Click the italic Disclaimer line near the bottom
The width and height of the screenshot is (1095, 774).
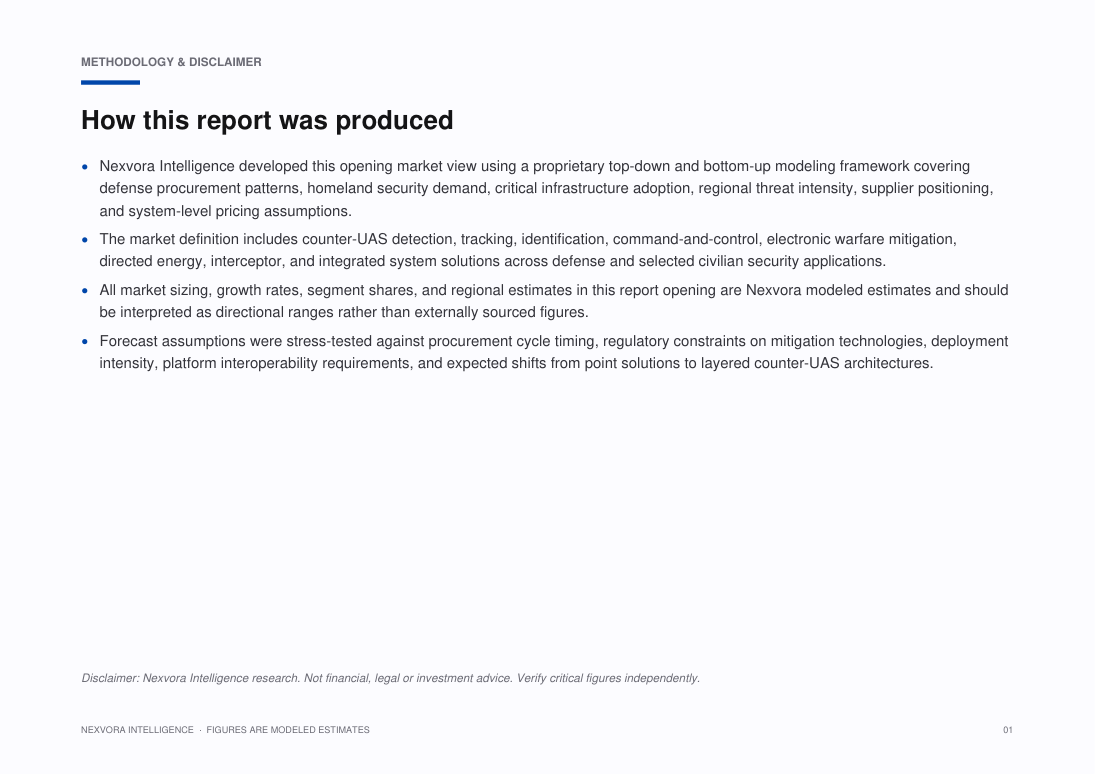point(390,678)
